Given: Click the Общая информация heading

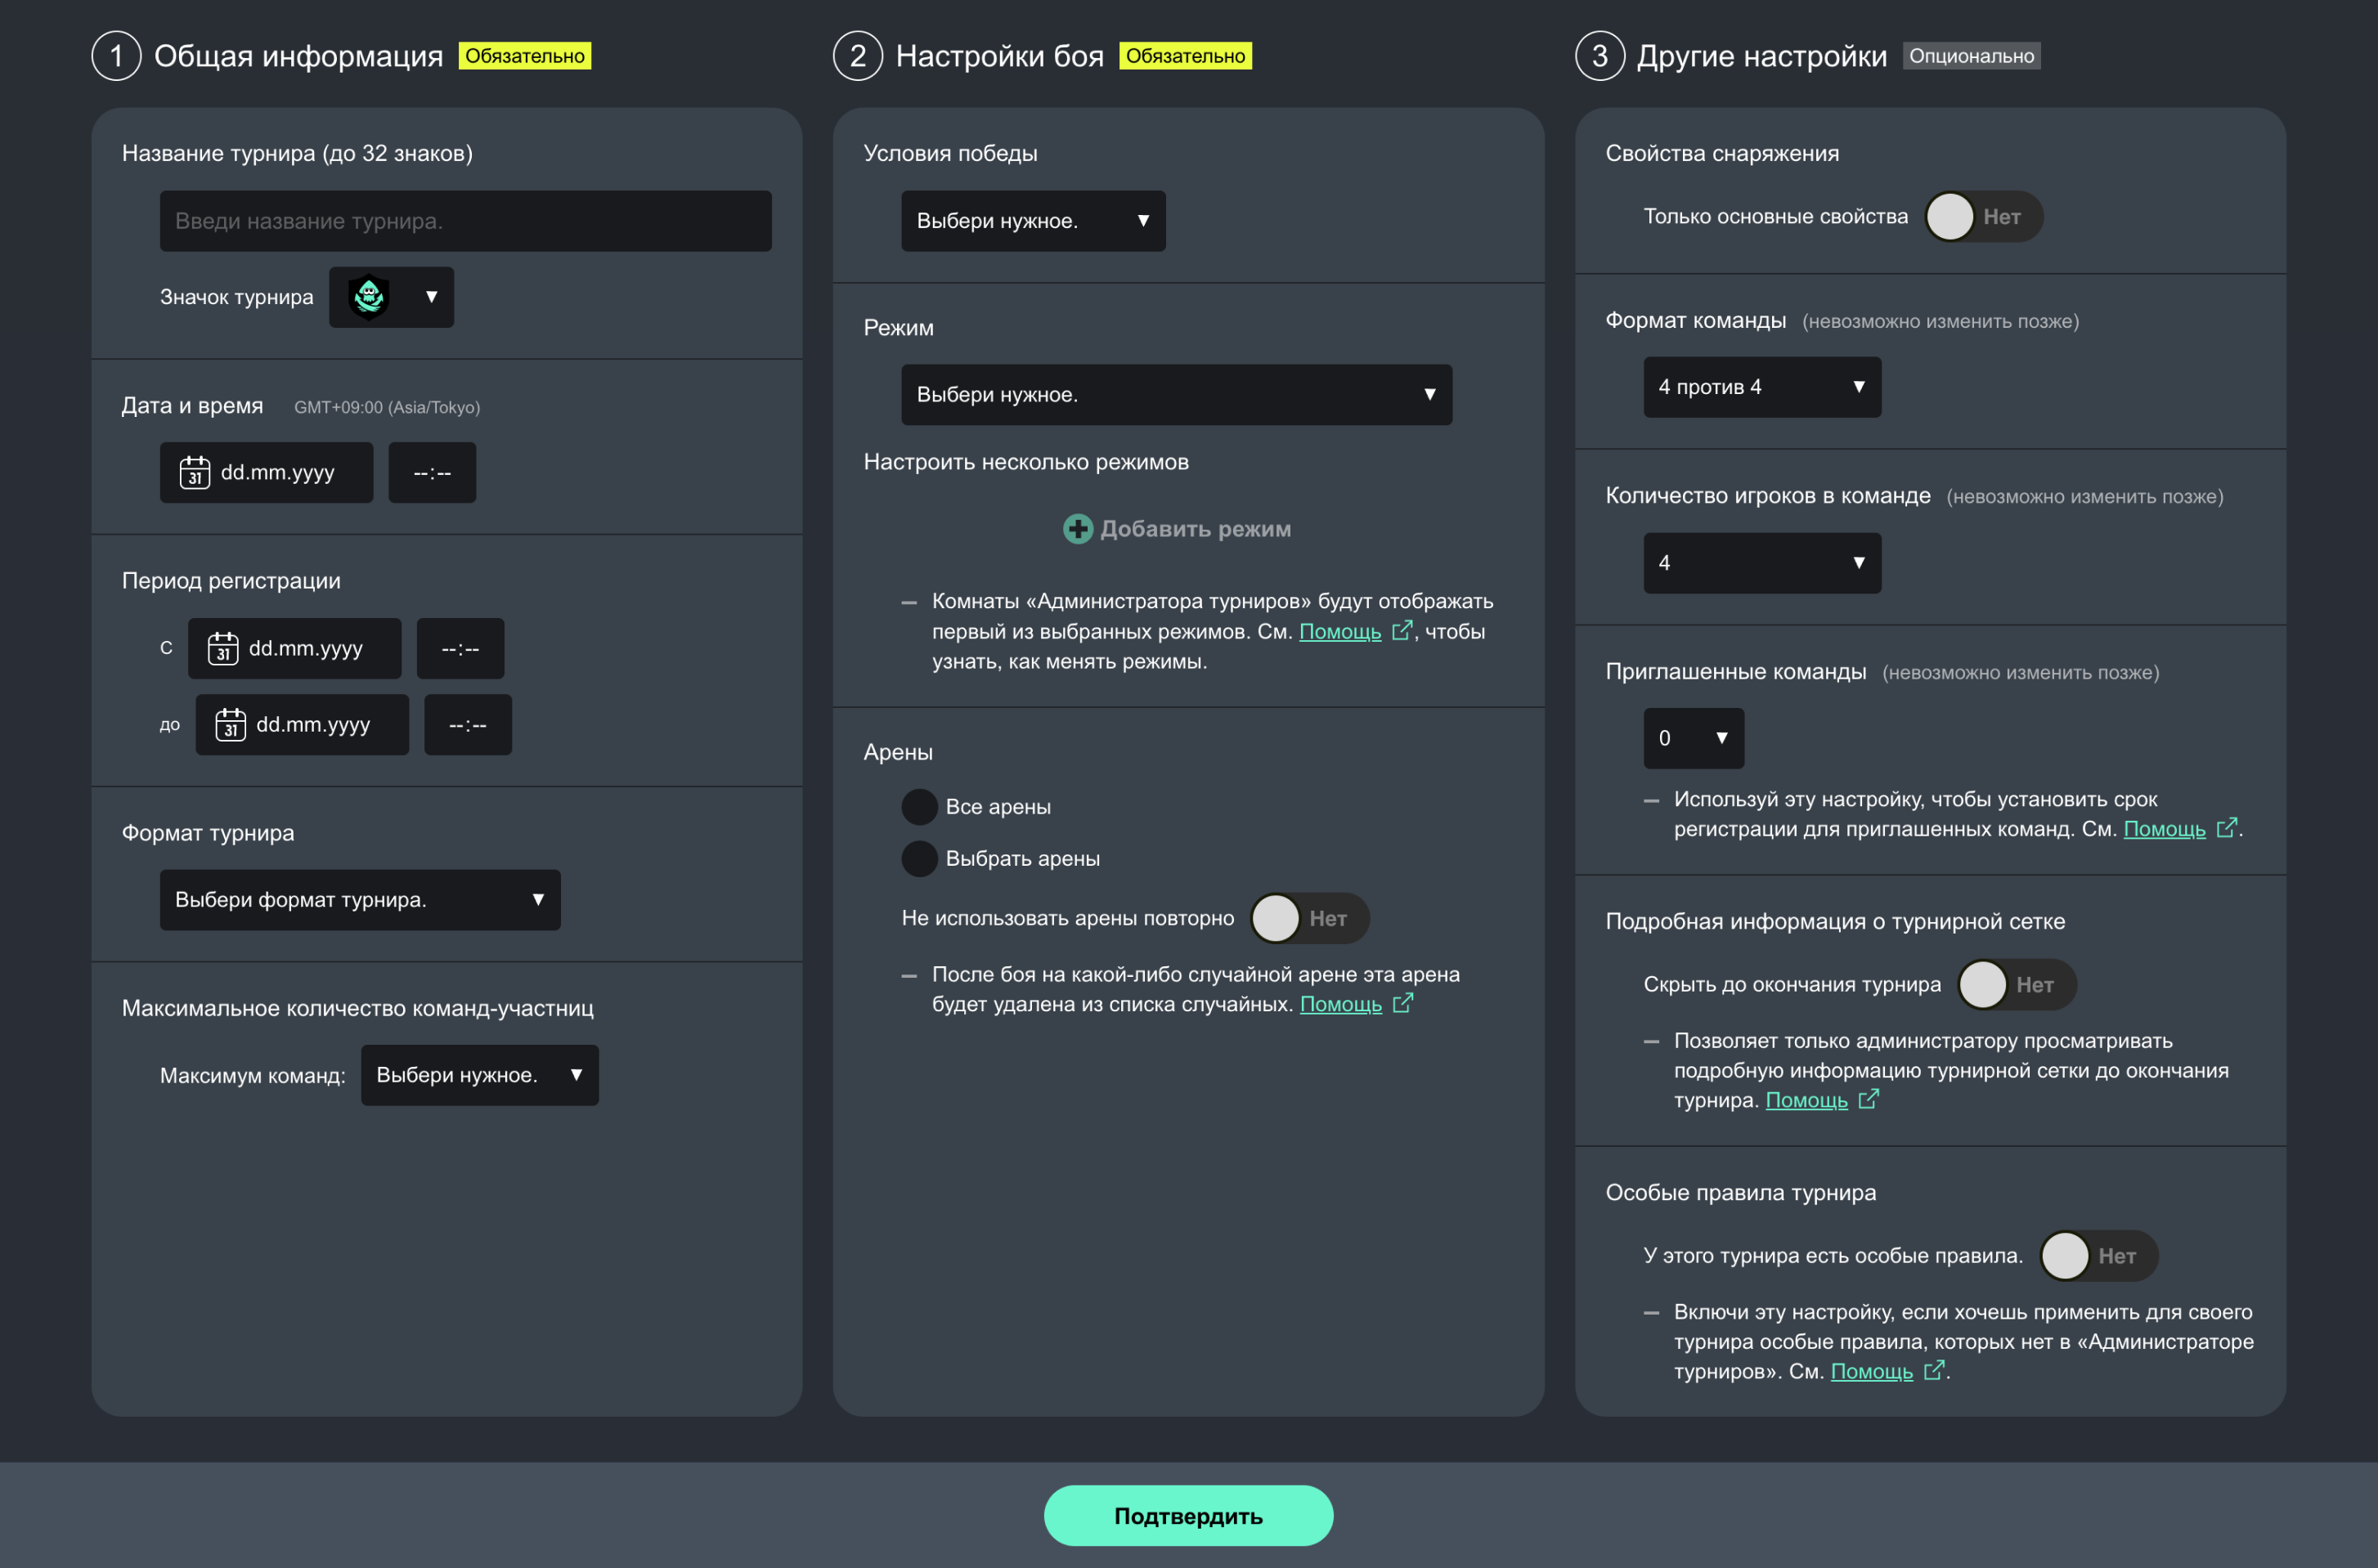Looking at the screenshot, I should (298, 56).
